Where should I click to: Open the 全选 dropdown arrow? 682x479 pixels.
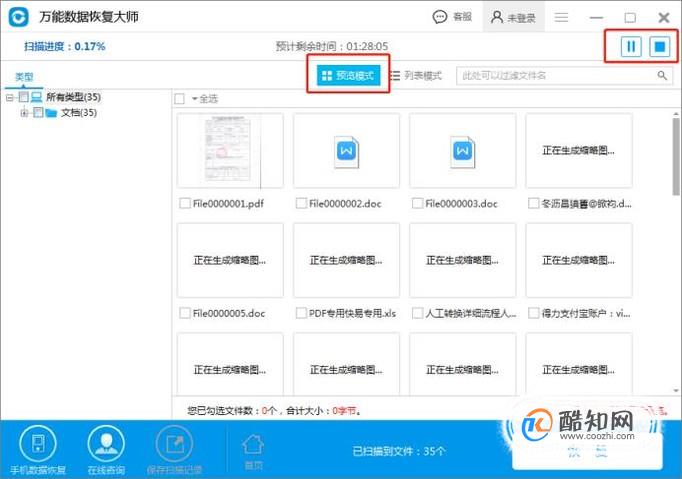coord(194,99)
